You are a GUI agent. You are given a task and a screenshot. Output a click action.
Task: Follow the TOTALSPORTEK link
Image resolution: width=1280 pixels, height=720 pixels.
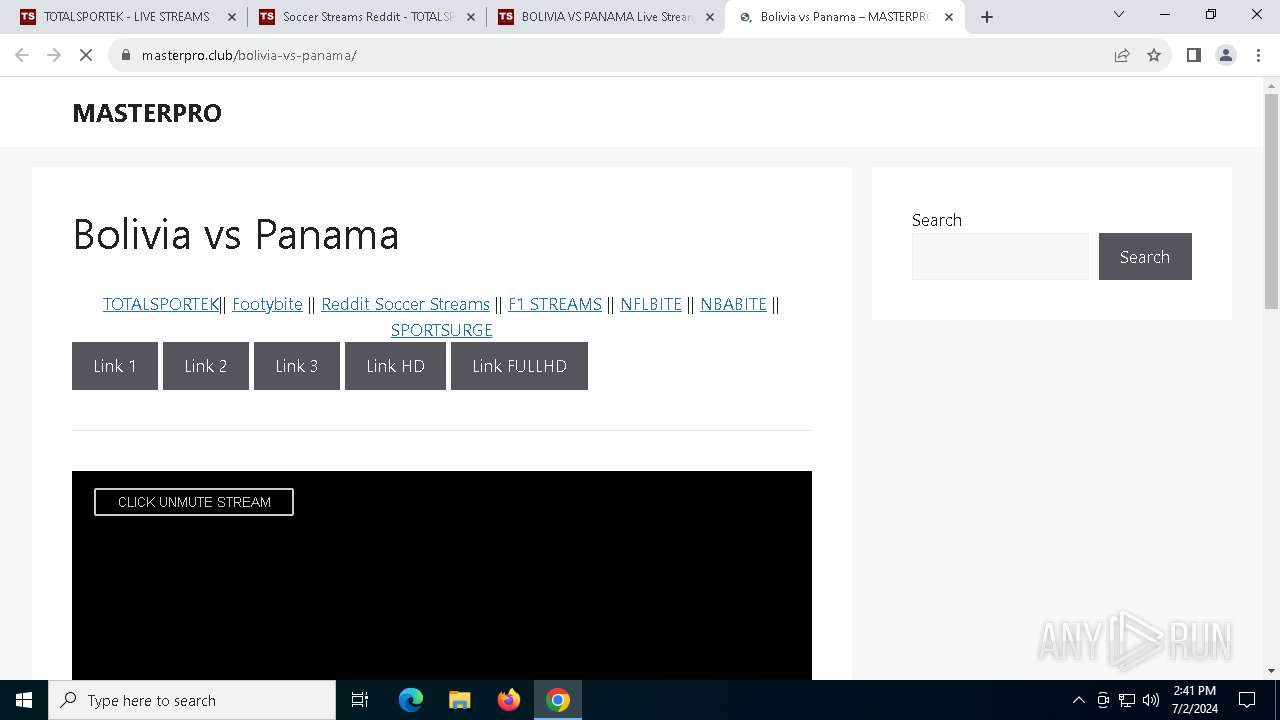coord(161,304)
